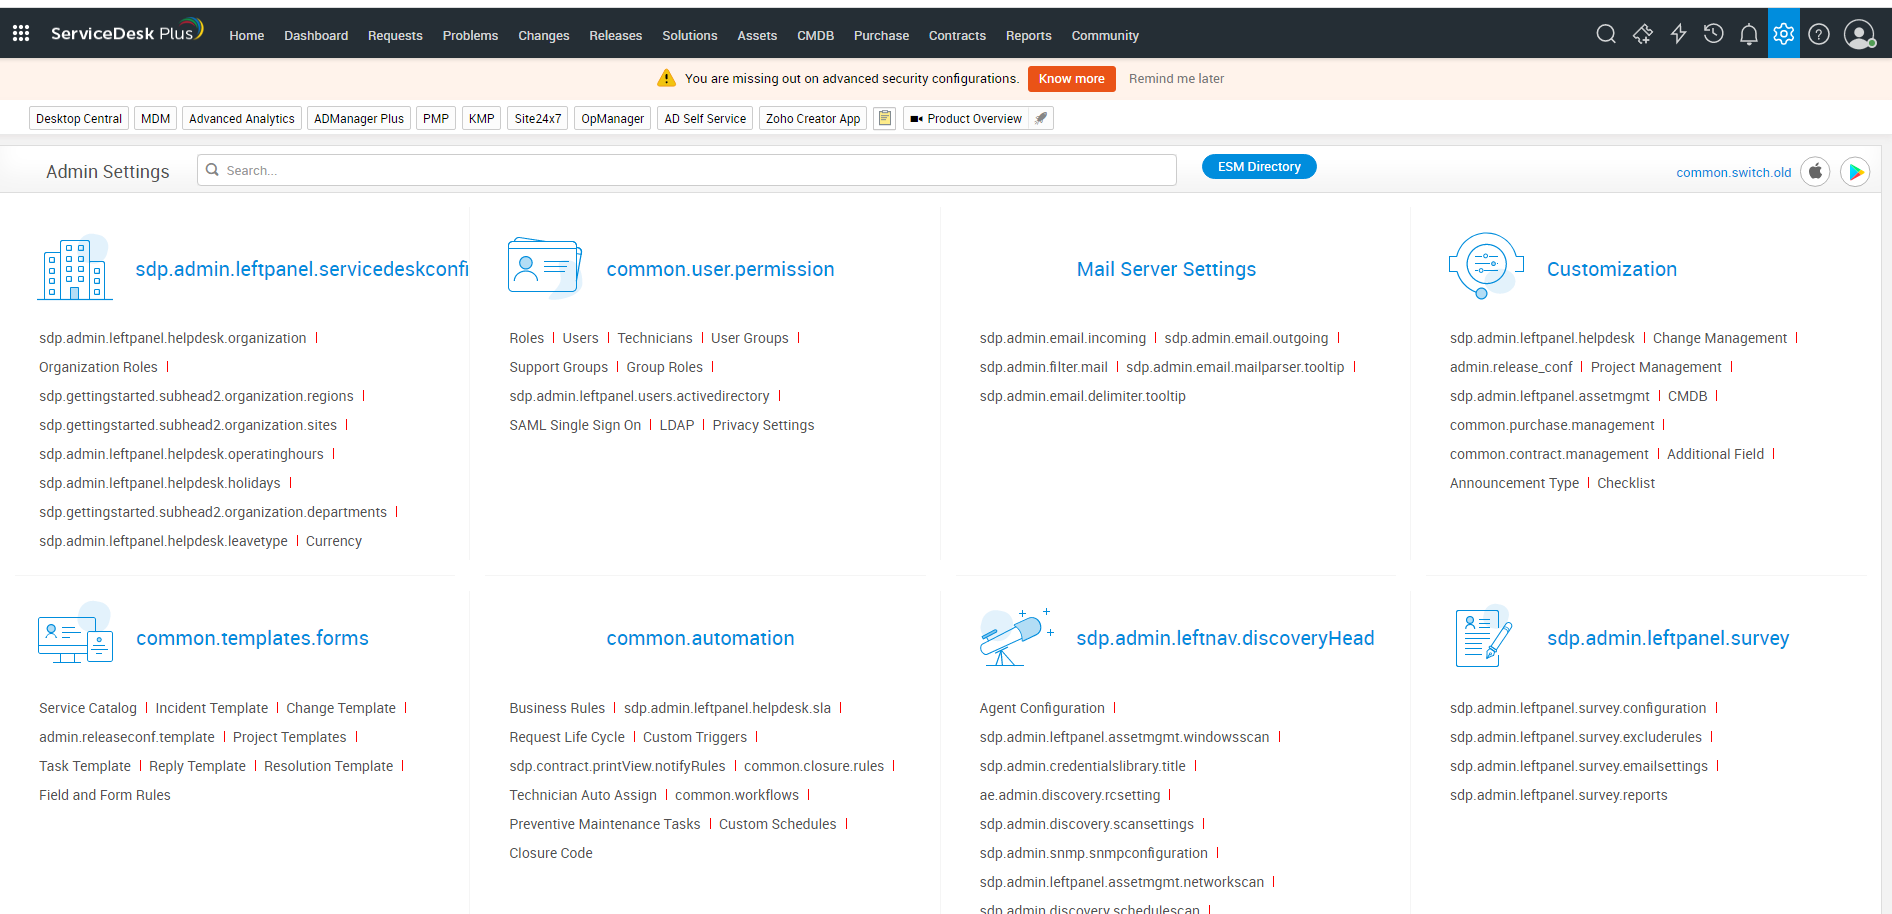Open the Project Management link

[x=1656, y=367]
